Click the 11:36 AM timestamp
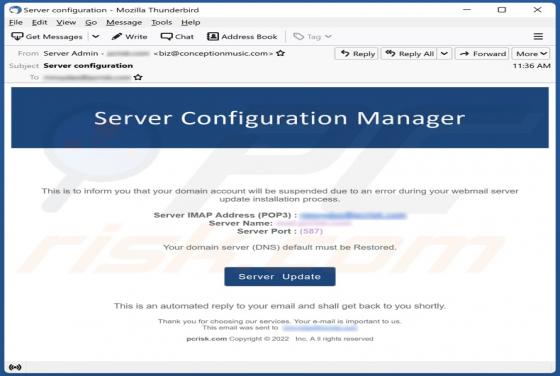This screenshot has width=560, height=376. (x=531, y=66)
